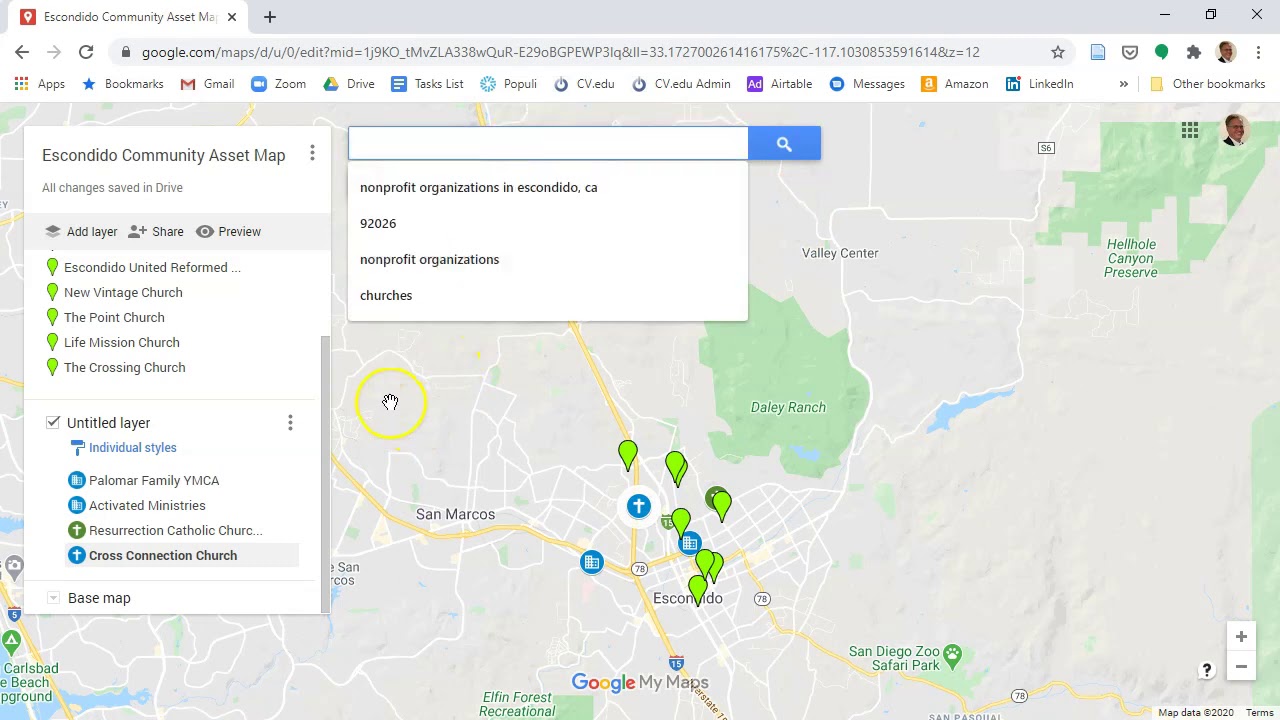This screenshot has width=1280, height=720.
Task: Click the Share icon
Action: 138,231
